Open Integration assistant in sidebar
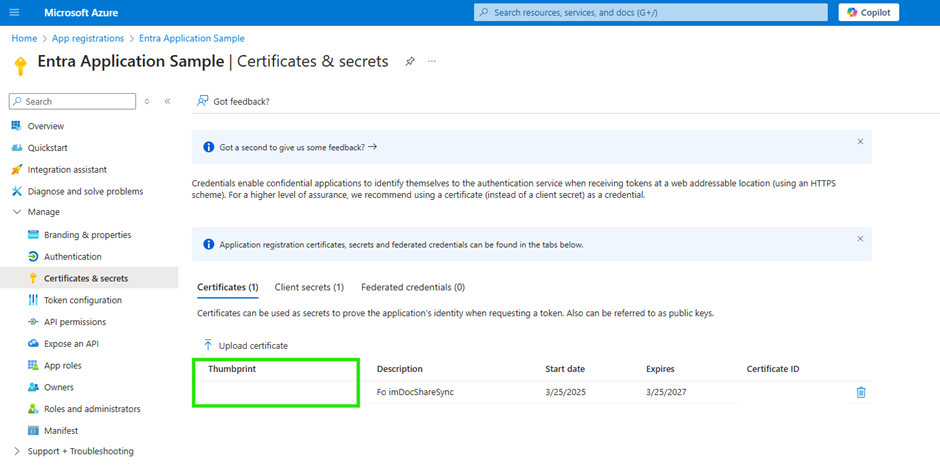Screen dimensions: 940x476 pyautogui.click(x=67, y=170)
